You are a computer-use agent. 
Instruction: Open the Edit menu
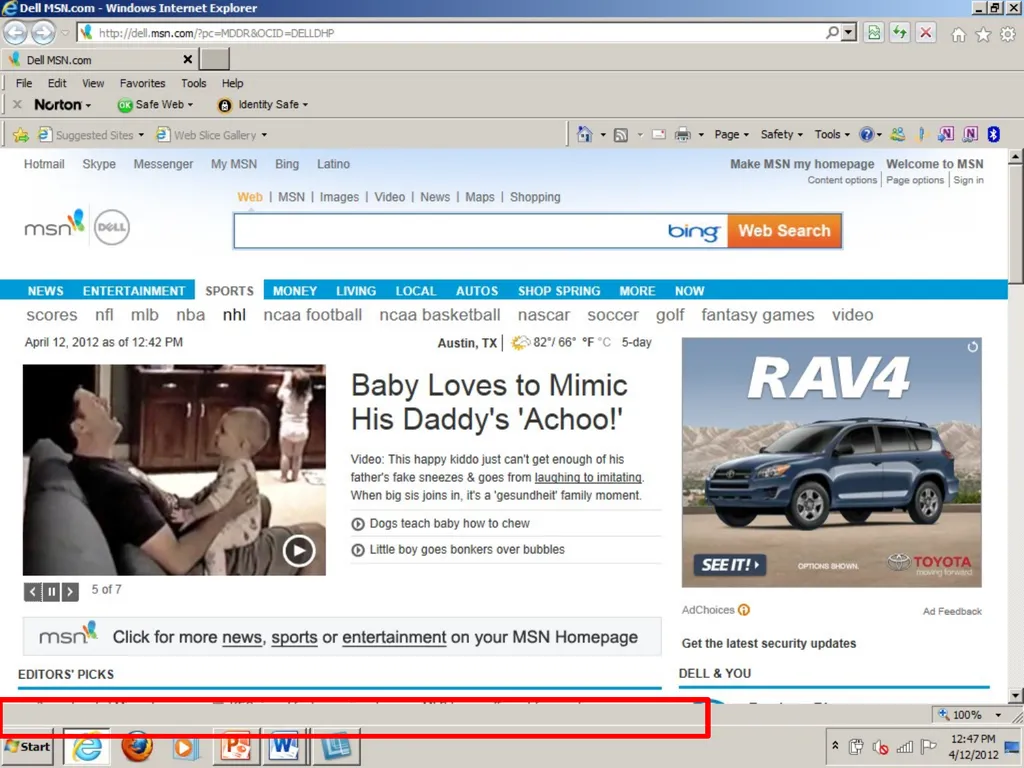pyautogui.click(x=57, y=83)
